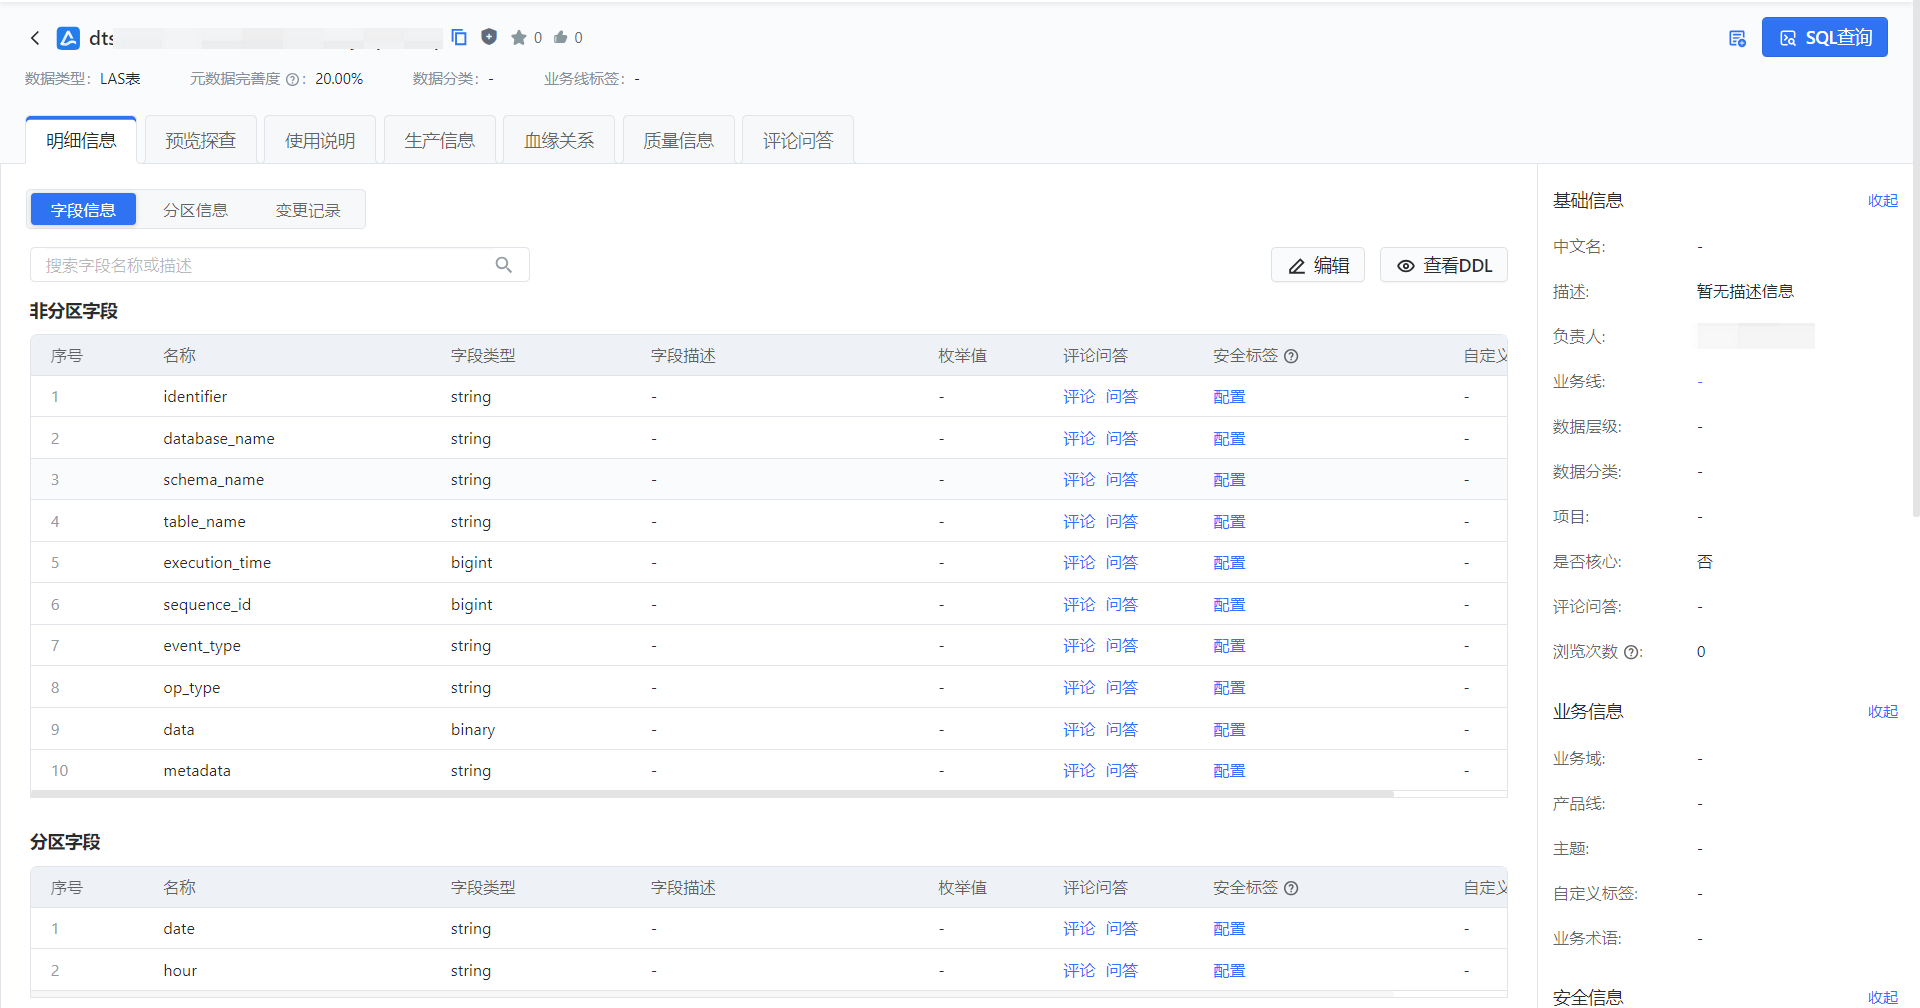
Task: Focus the 搜索字段名称或描述 search box
Action: [280, 265]
